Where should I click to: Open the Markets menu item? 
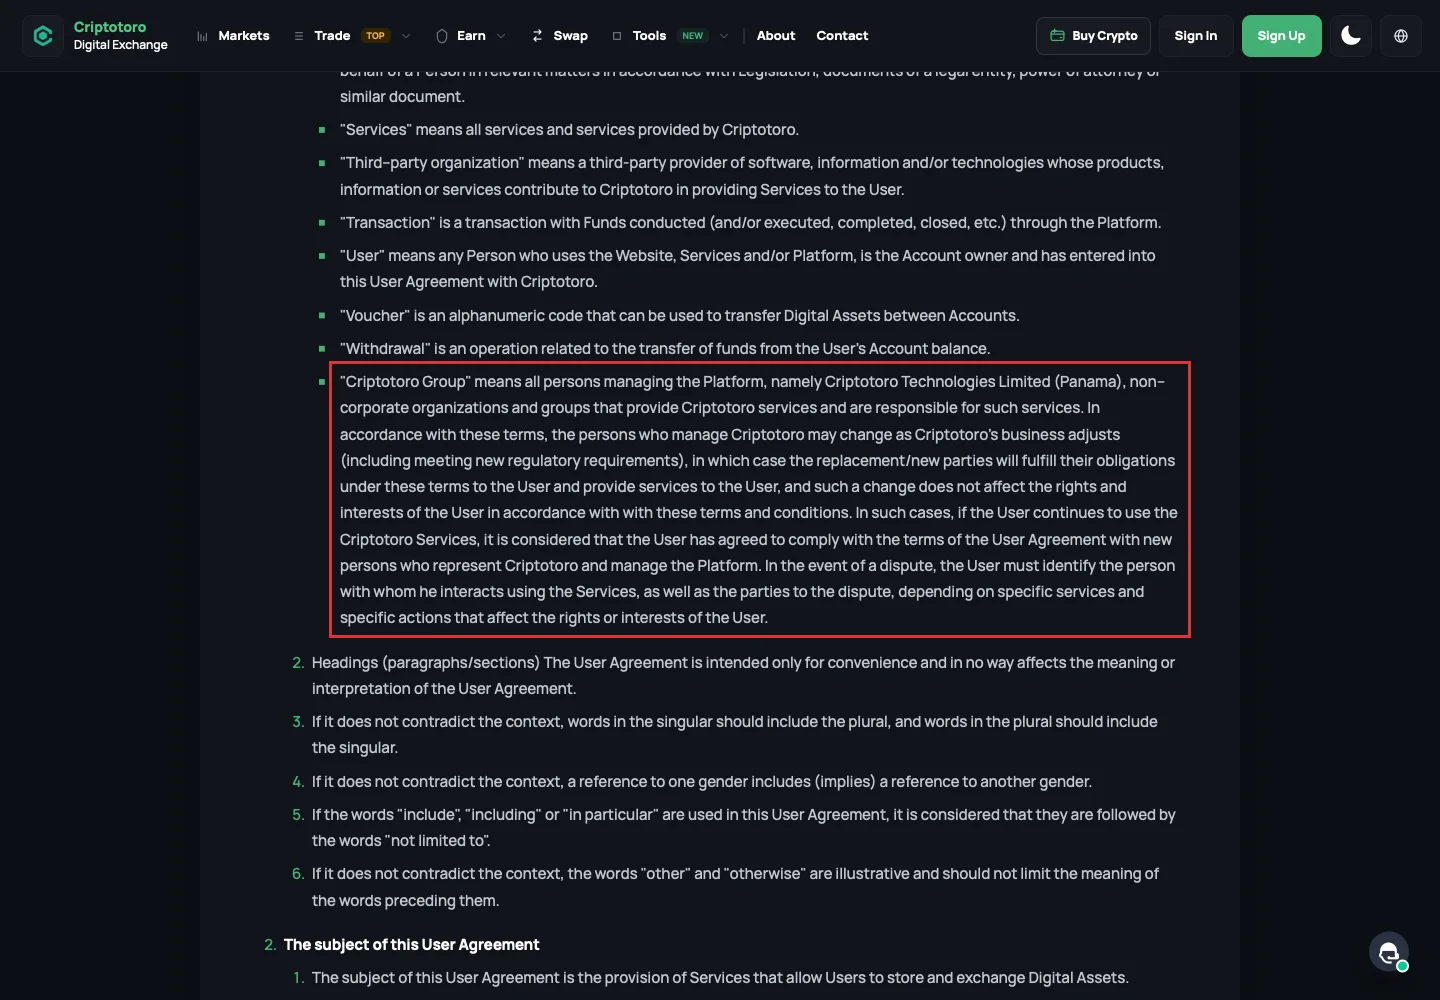click(x=244, y=36)
